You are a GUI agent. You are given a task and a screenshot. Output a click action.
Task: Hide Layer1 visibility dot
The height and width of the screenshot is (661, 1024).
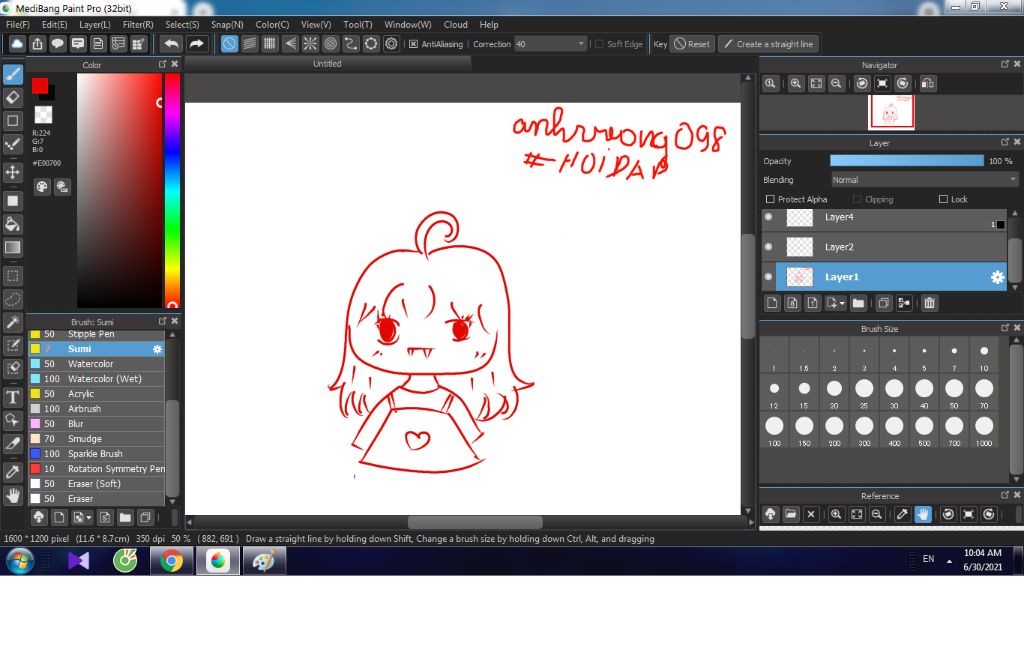tap(769, 277)
